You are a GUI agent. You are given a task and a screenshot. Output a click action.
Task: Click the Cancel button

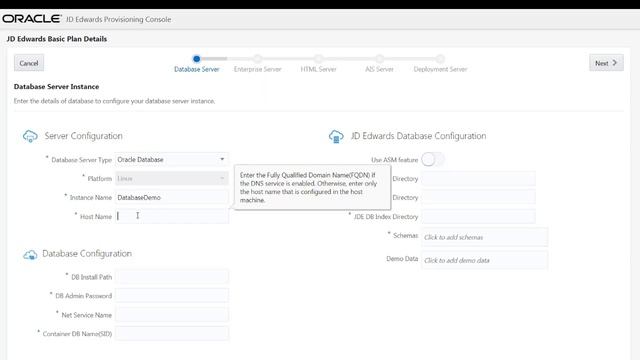point(29,63)
